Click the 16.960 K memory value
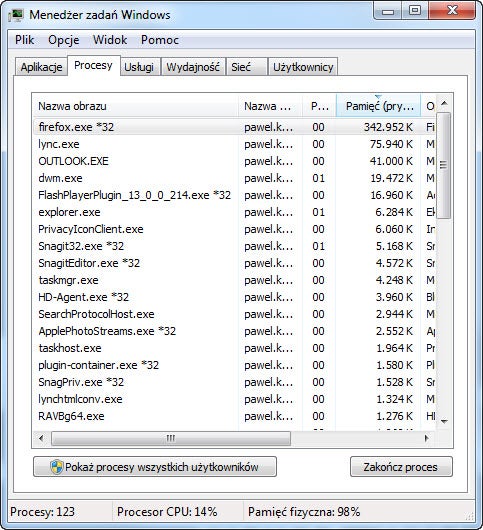 391,195
